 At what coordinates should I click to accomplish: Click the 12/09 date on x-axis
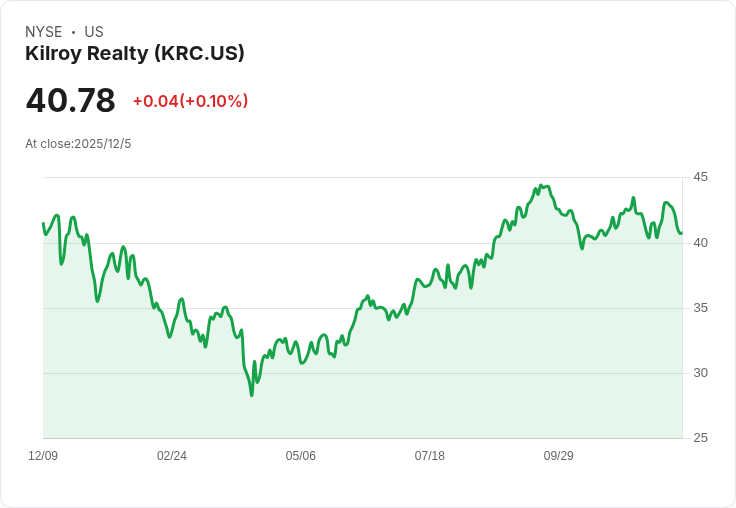(x=43, y=456)
